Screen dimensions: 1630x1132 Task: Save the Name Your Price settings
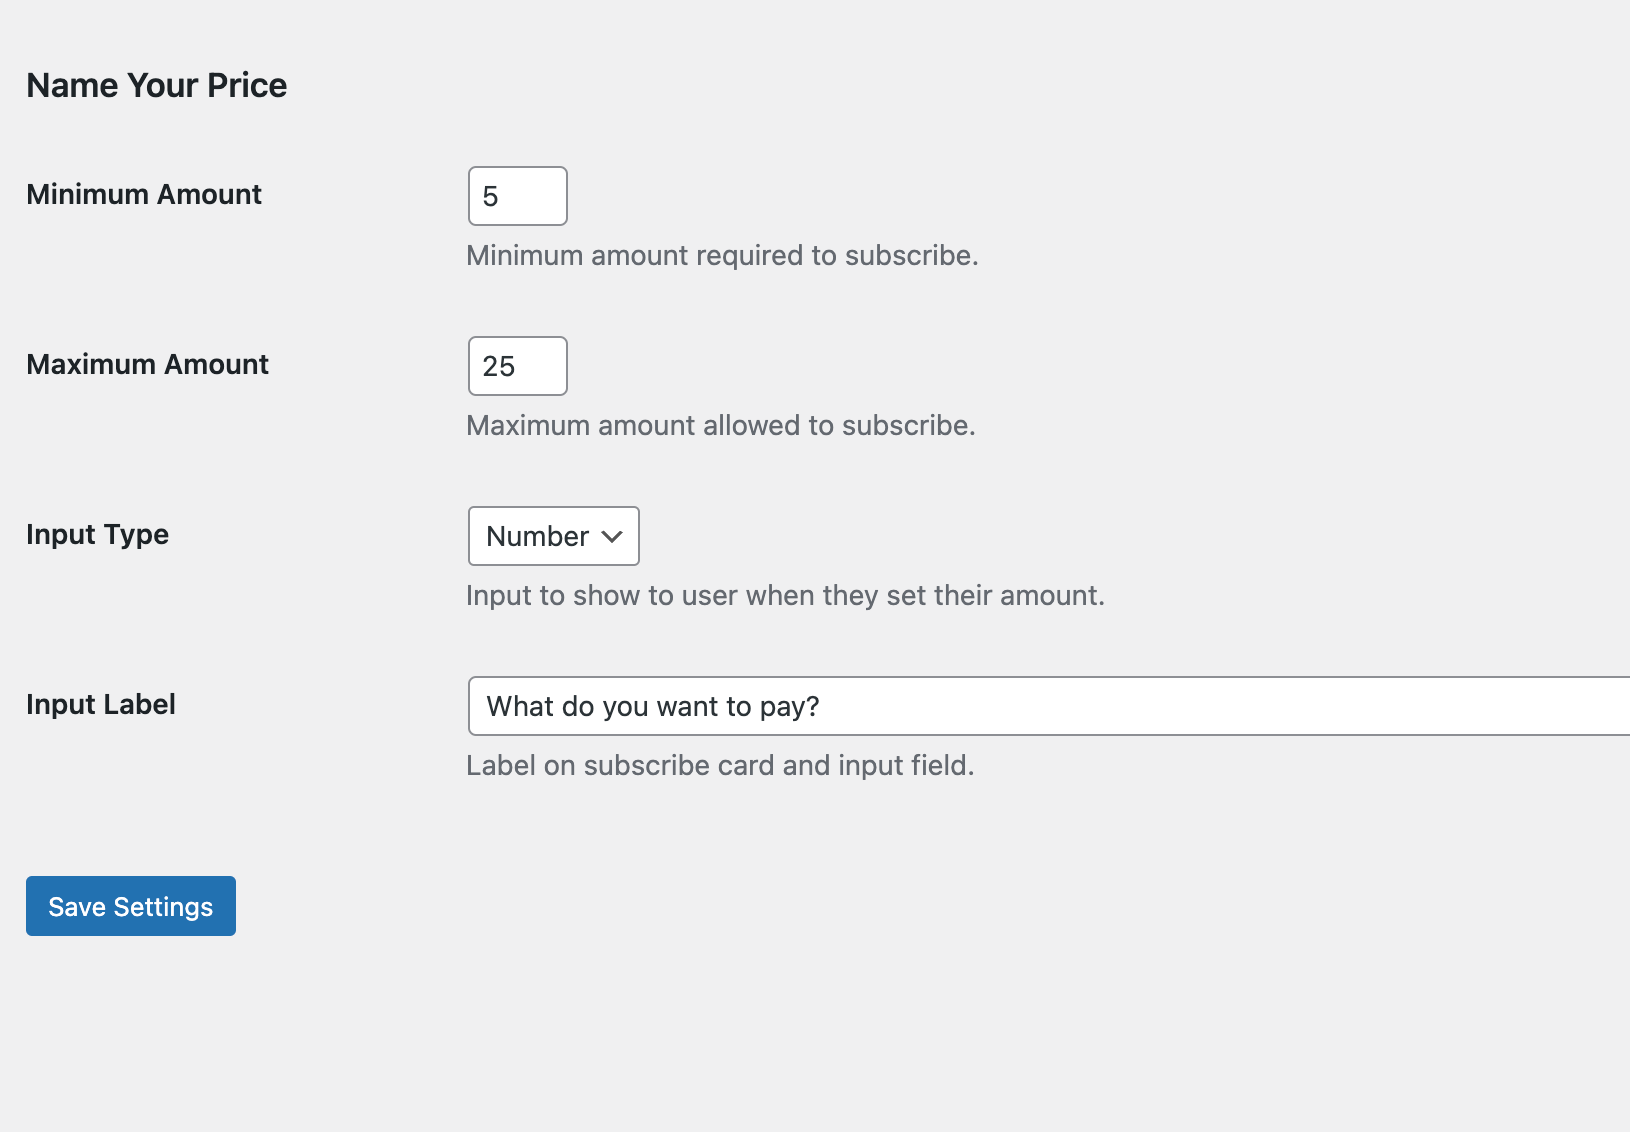131,906
